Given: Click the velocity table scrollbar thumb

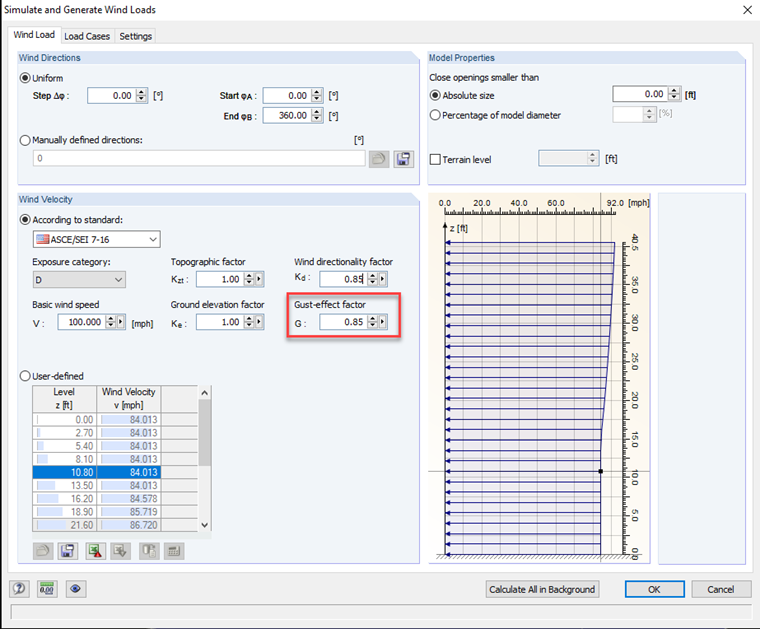Looking at the screenshot, I should [205, 431].
